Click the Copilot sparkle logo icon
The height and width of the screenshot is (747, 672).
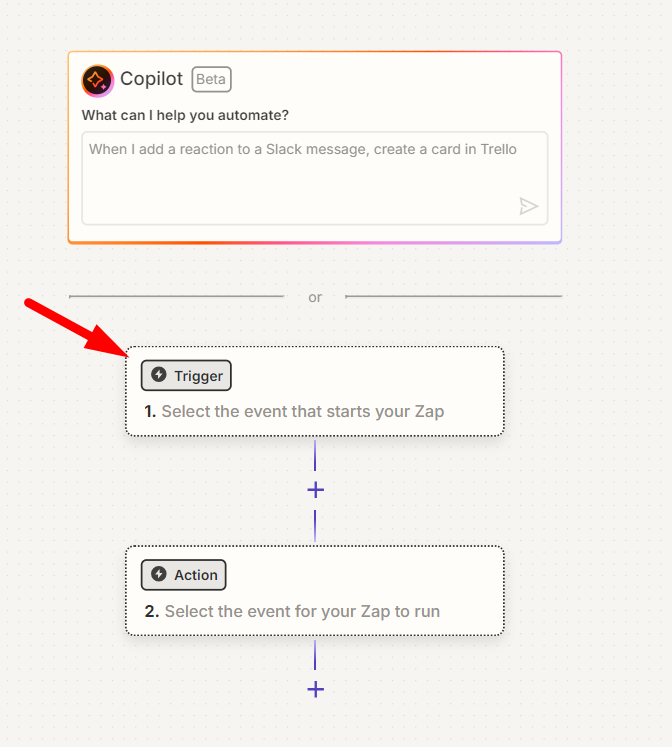click(98, 80)
